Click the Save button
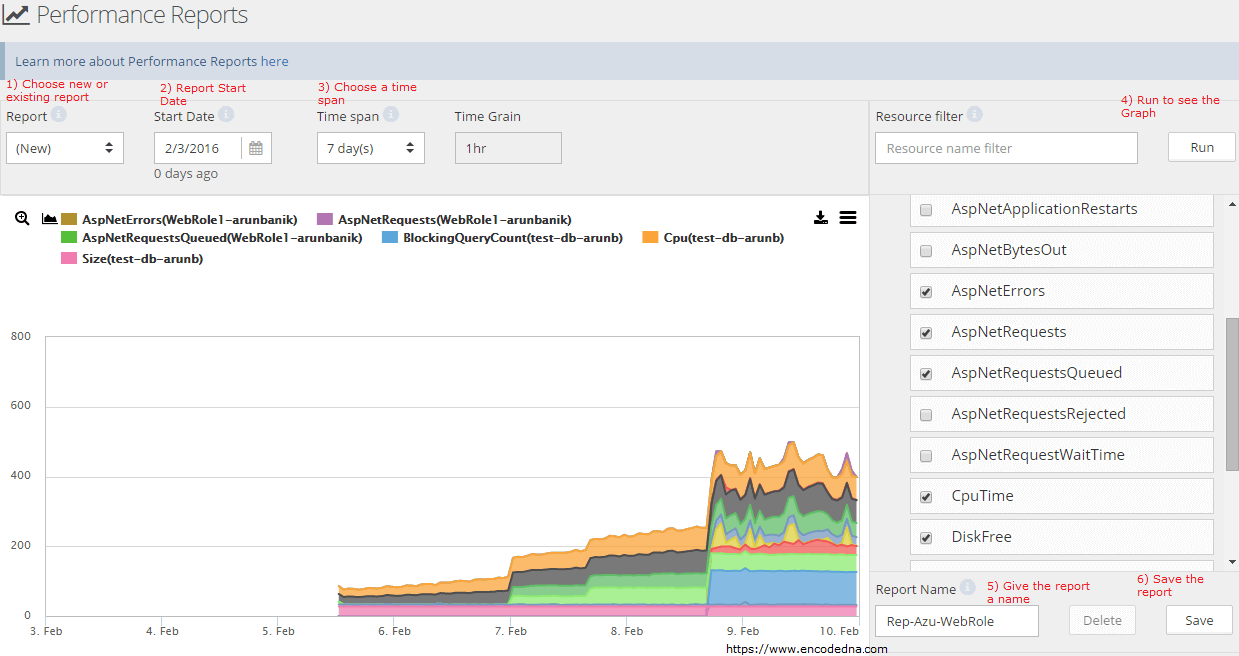 point(1199,620)
